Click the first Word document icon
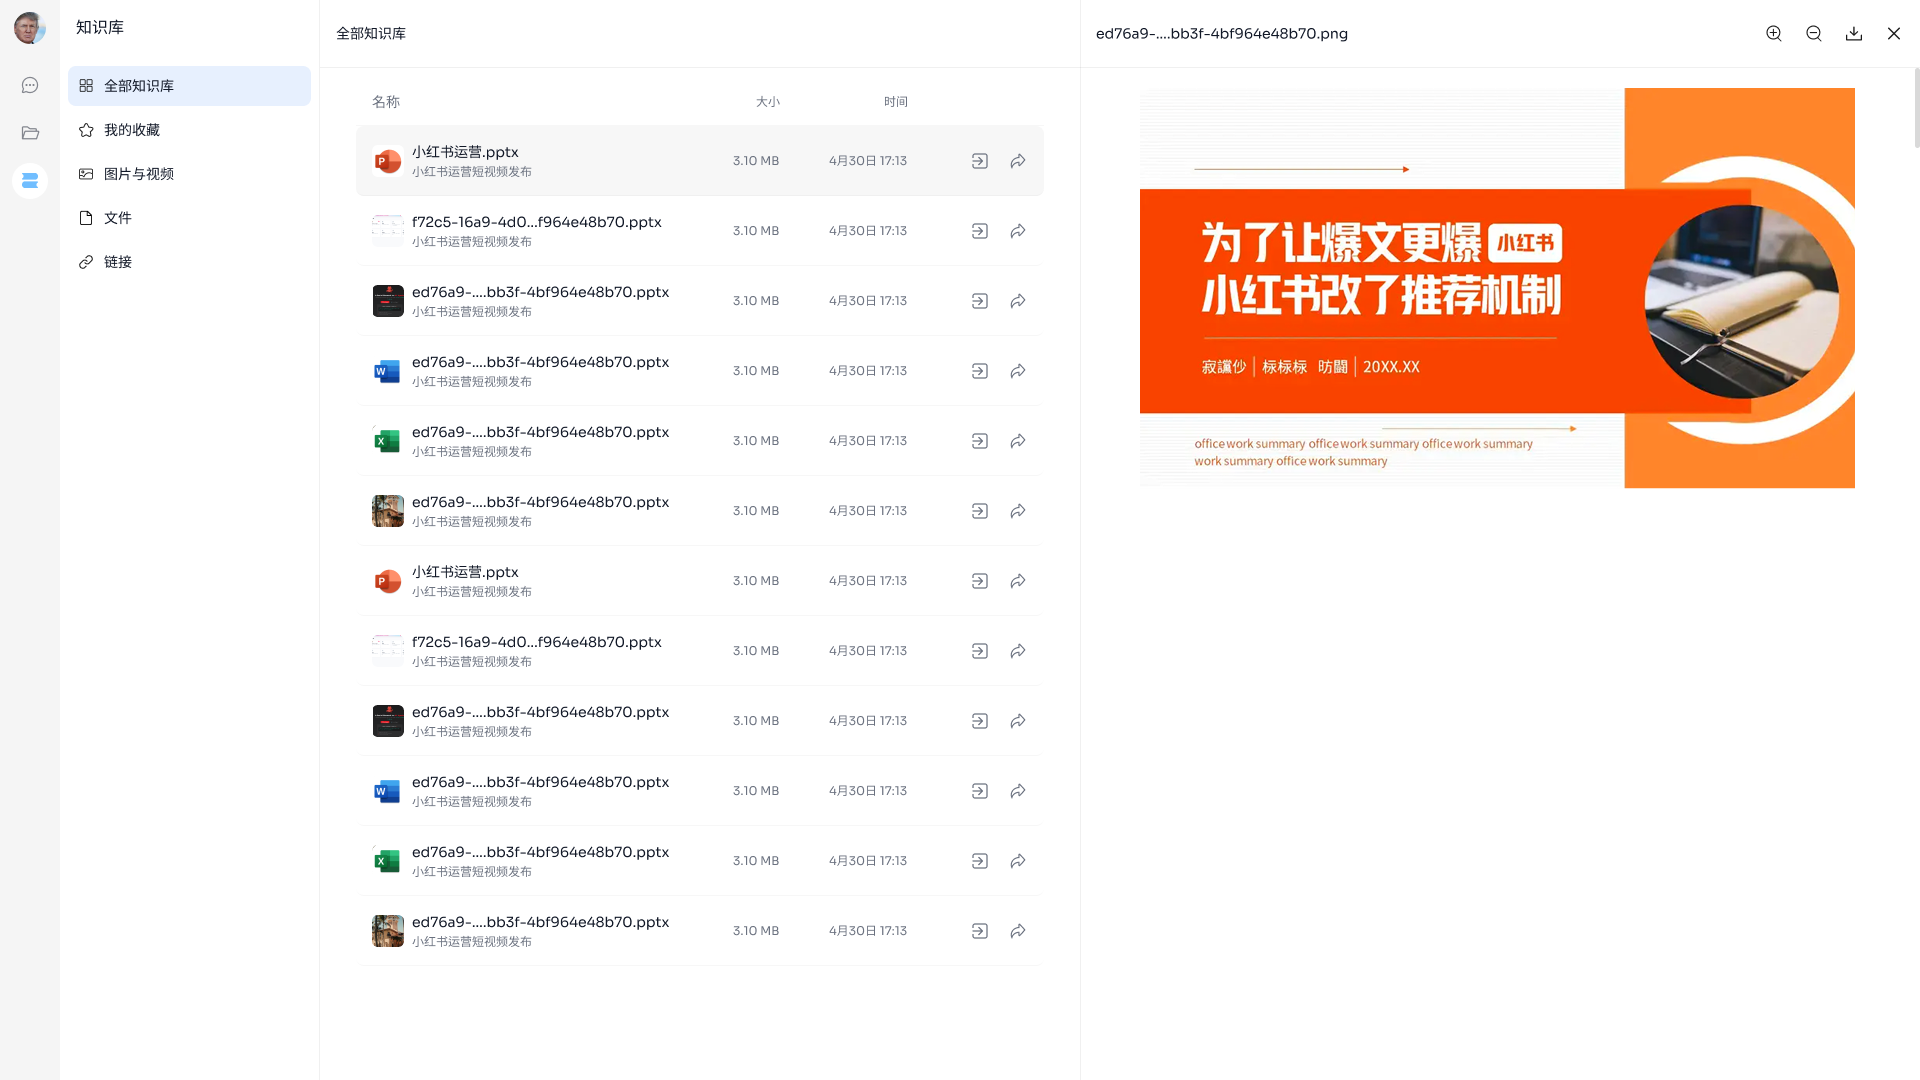This screenshot has height=1080, width=1920. tap(387, 371)
